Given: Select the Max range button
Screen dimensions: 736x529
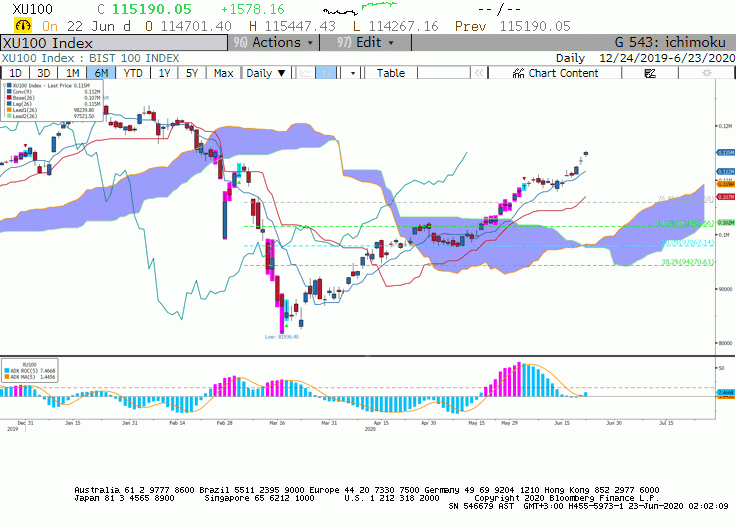Looking at the screenshot, I should tap(223, 73).
